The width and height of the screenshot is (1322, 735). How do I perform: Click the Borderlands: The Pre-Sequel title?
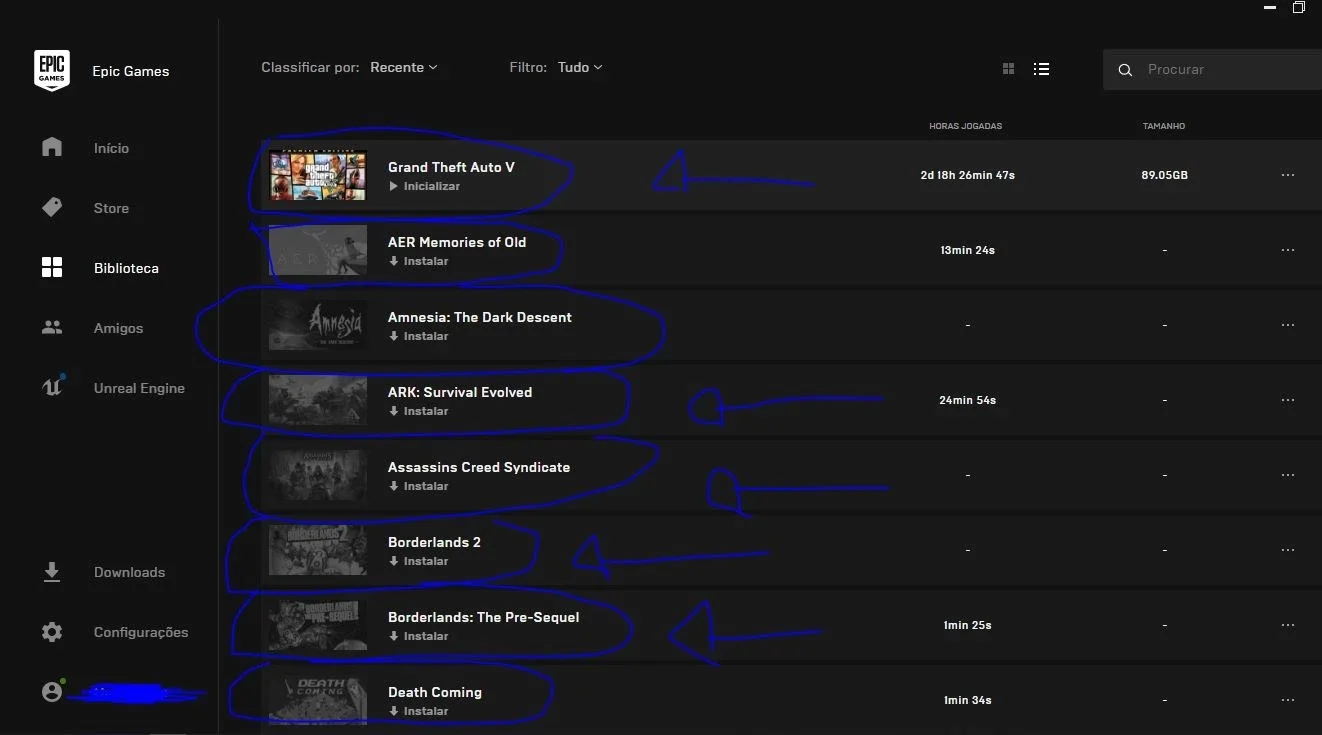[x=484, y=617]
